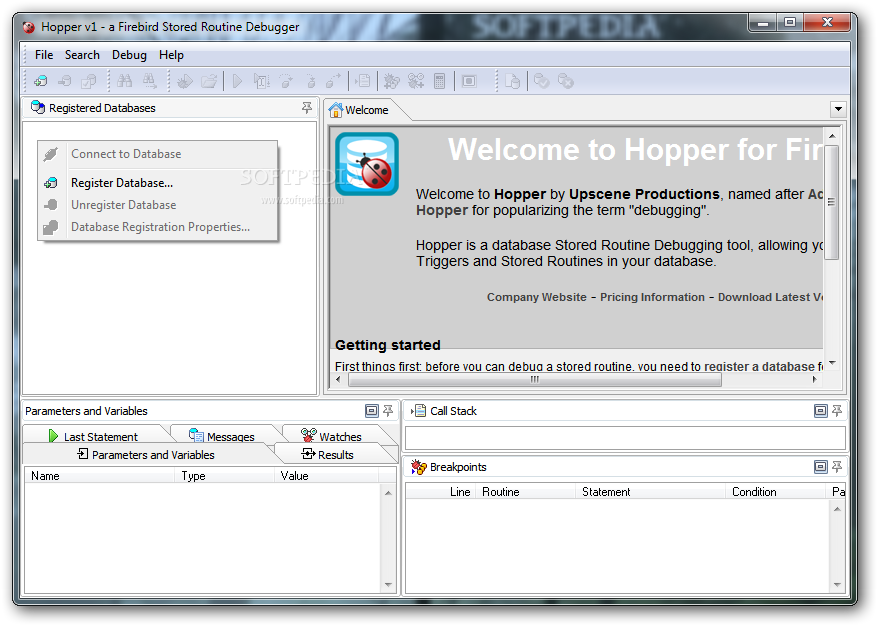878x626 pixels.
Task: Click the Breakpoints panel bug icon
Action: pyautogui.click(x=418, y=467)
